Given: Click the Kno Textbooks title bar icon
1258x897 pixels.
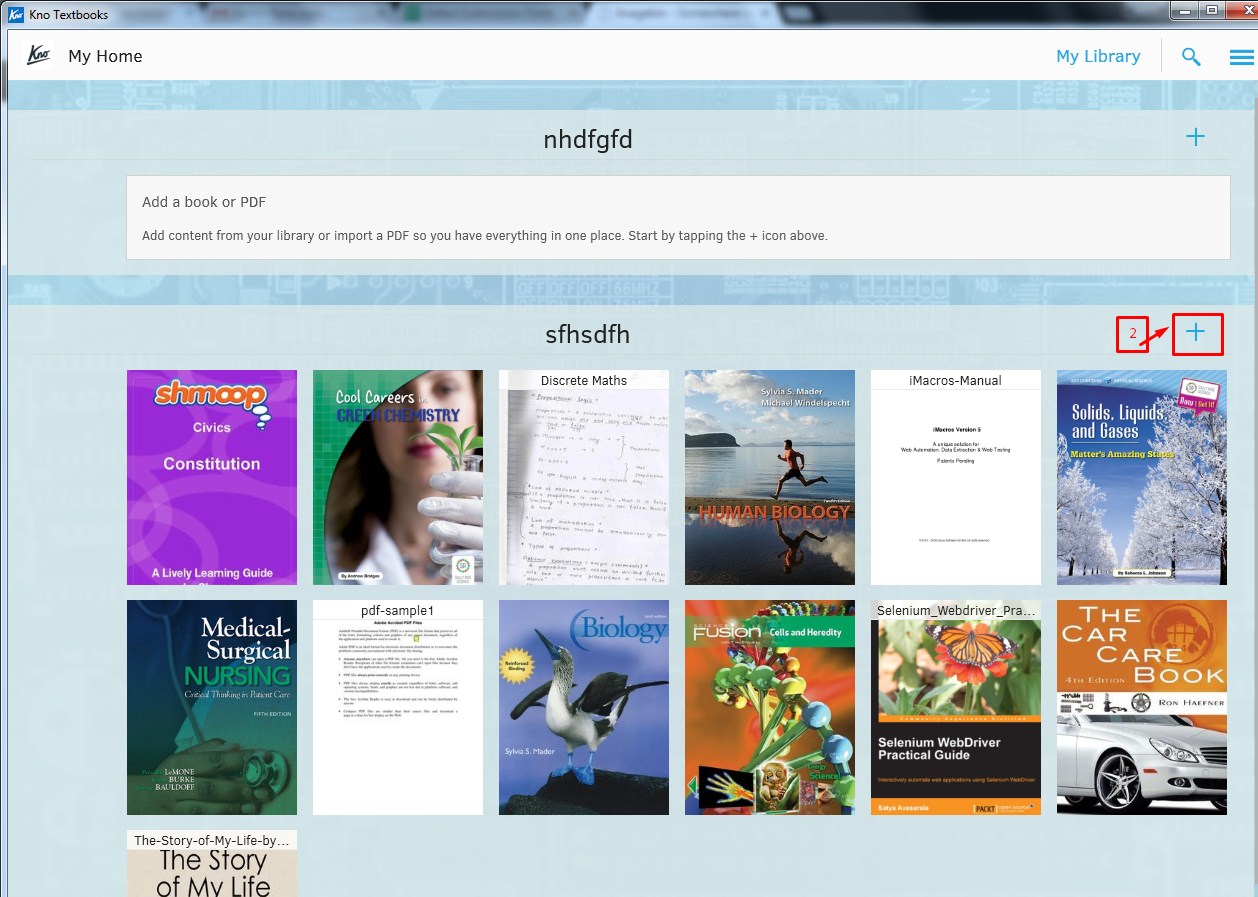Looking at the screenshot, I should point(15,14).
